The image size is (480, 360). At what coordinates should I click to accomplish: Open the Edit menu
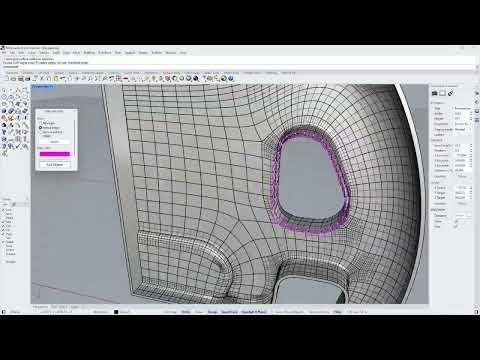(12, 53)
